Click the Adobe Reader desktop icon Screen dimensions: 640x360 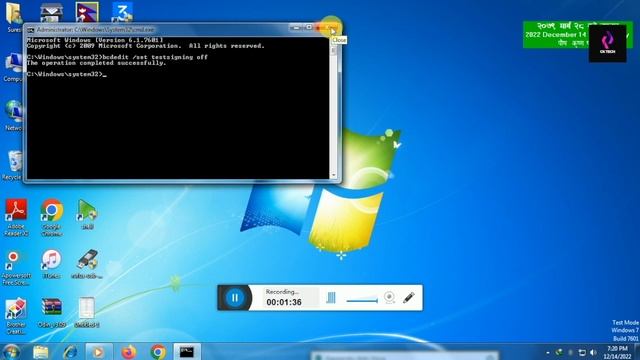[x=16, y=217]
